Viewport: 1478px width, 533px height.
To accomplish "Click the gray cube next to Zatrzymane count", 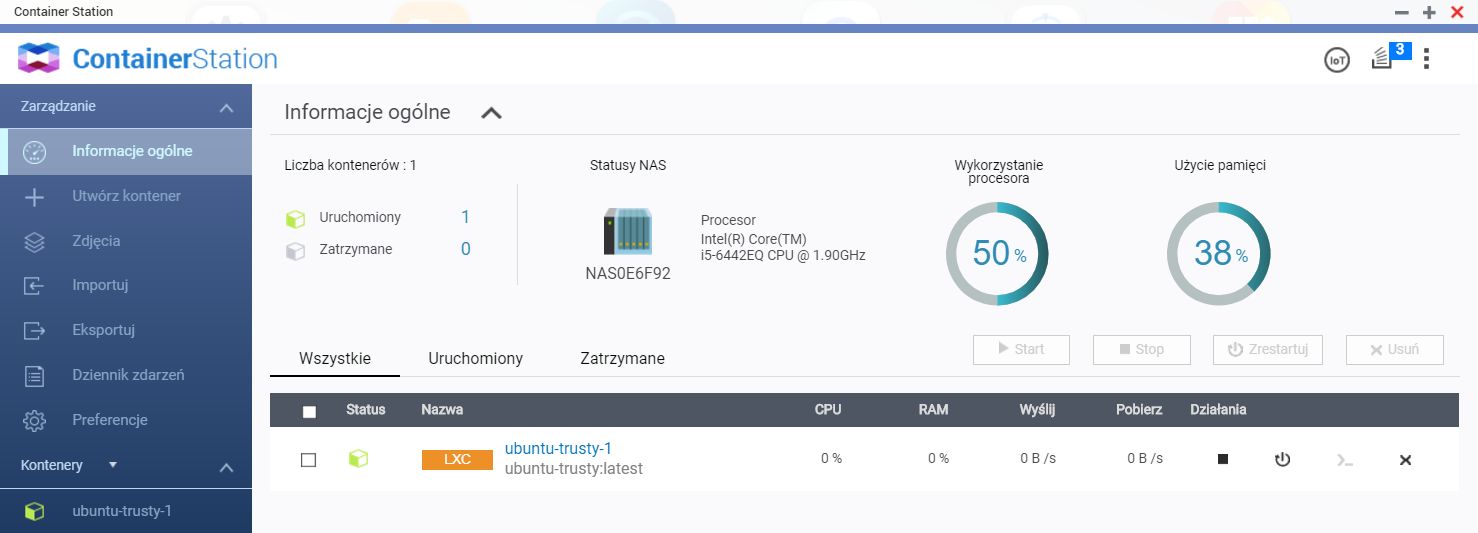I will tap(295, 250).
